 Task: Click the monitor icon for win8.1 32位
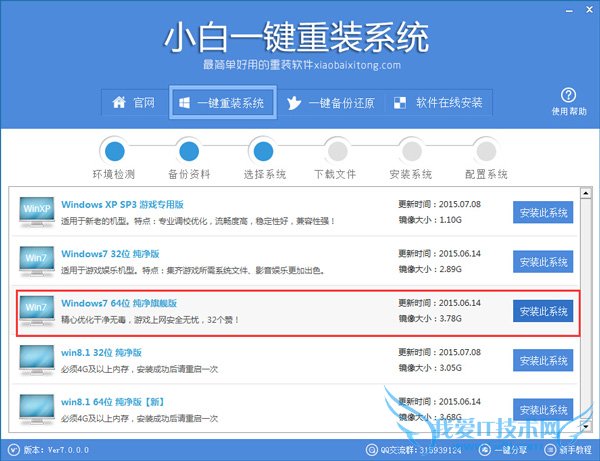point(36,360)
